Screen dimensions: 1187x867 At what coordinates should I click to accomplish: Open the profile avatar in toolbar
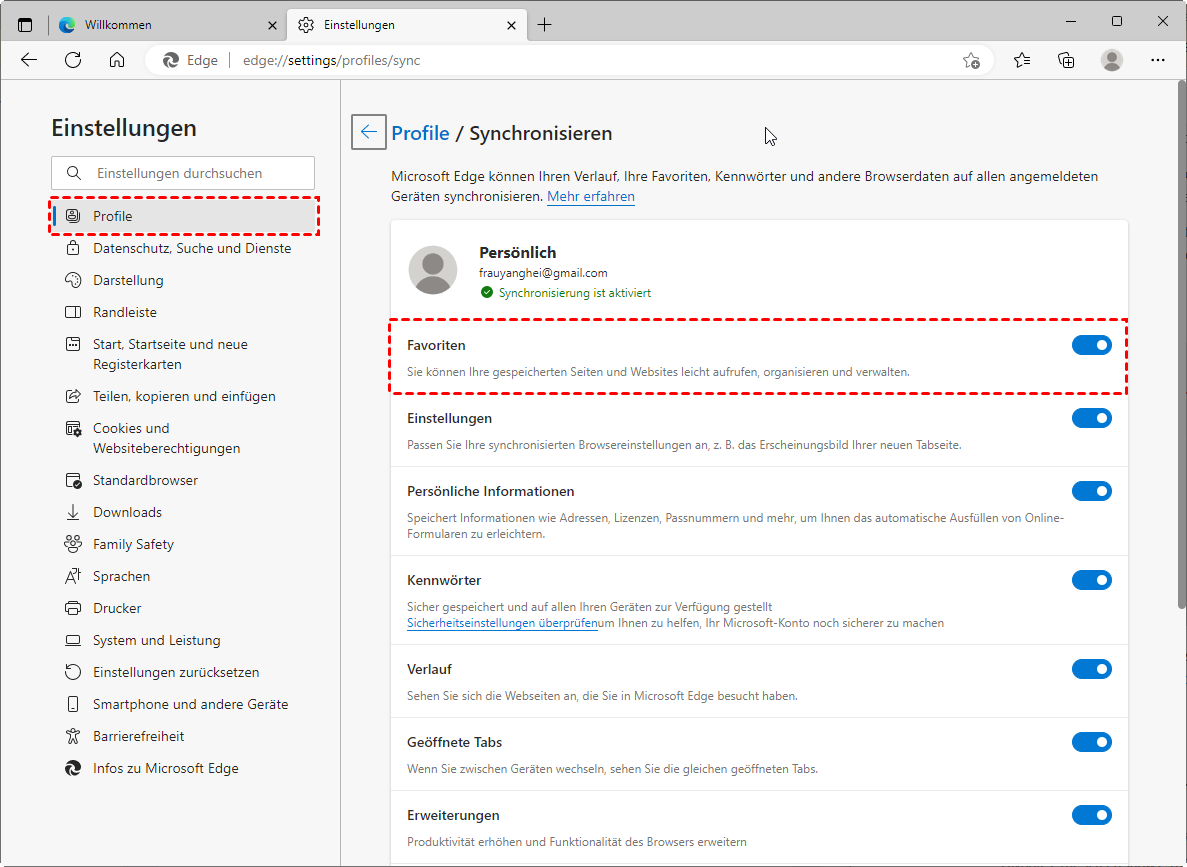(1111, 61)
